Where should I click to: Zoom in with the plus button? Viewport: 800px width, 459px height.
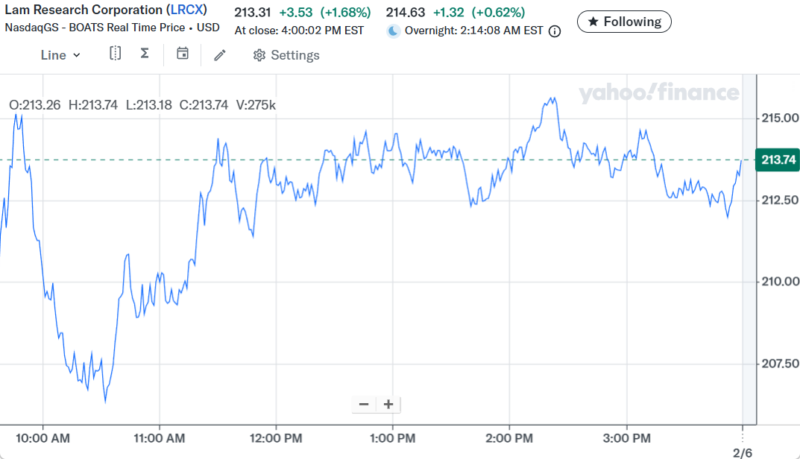point(388,404)
